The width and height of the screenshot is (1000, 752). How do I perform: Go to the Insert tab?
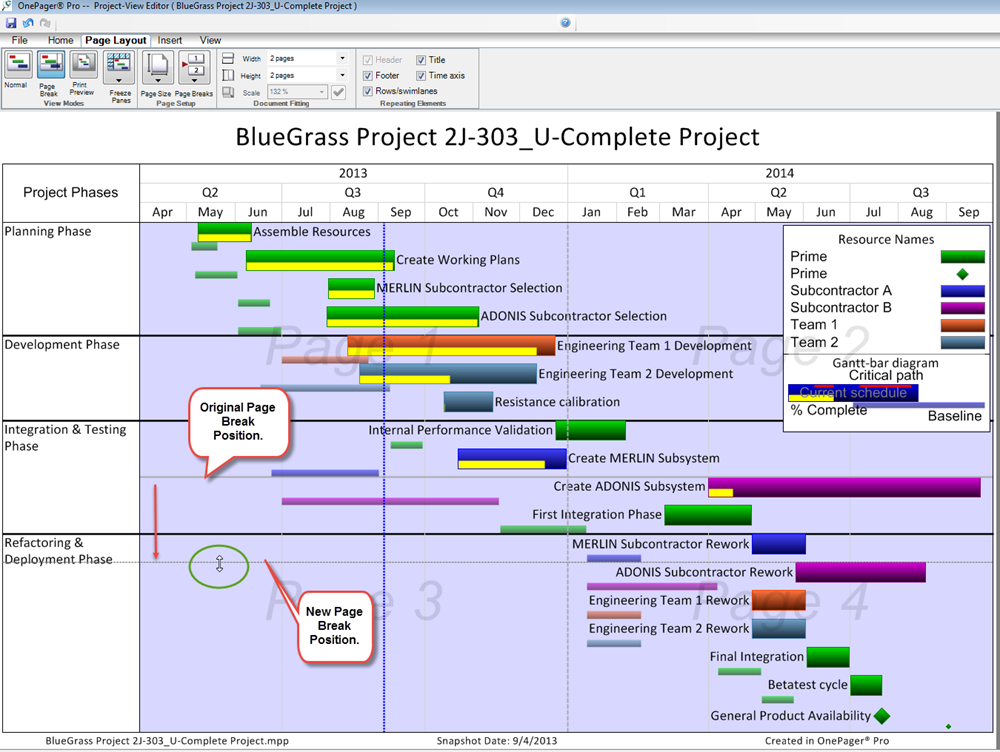coord(170,40)
